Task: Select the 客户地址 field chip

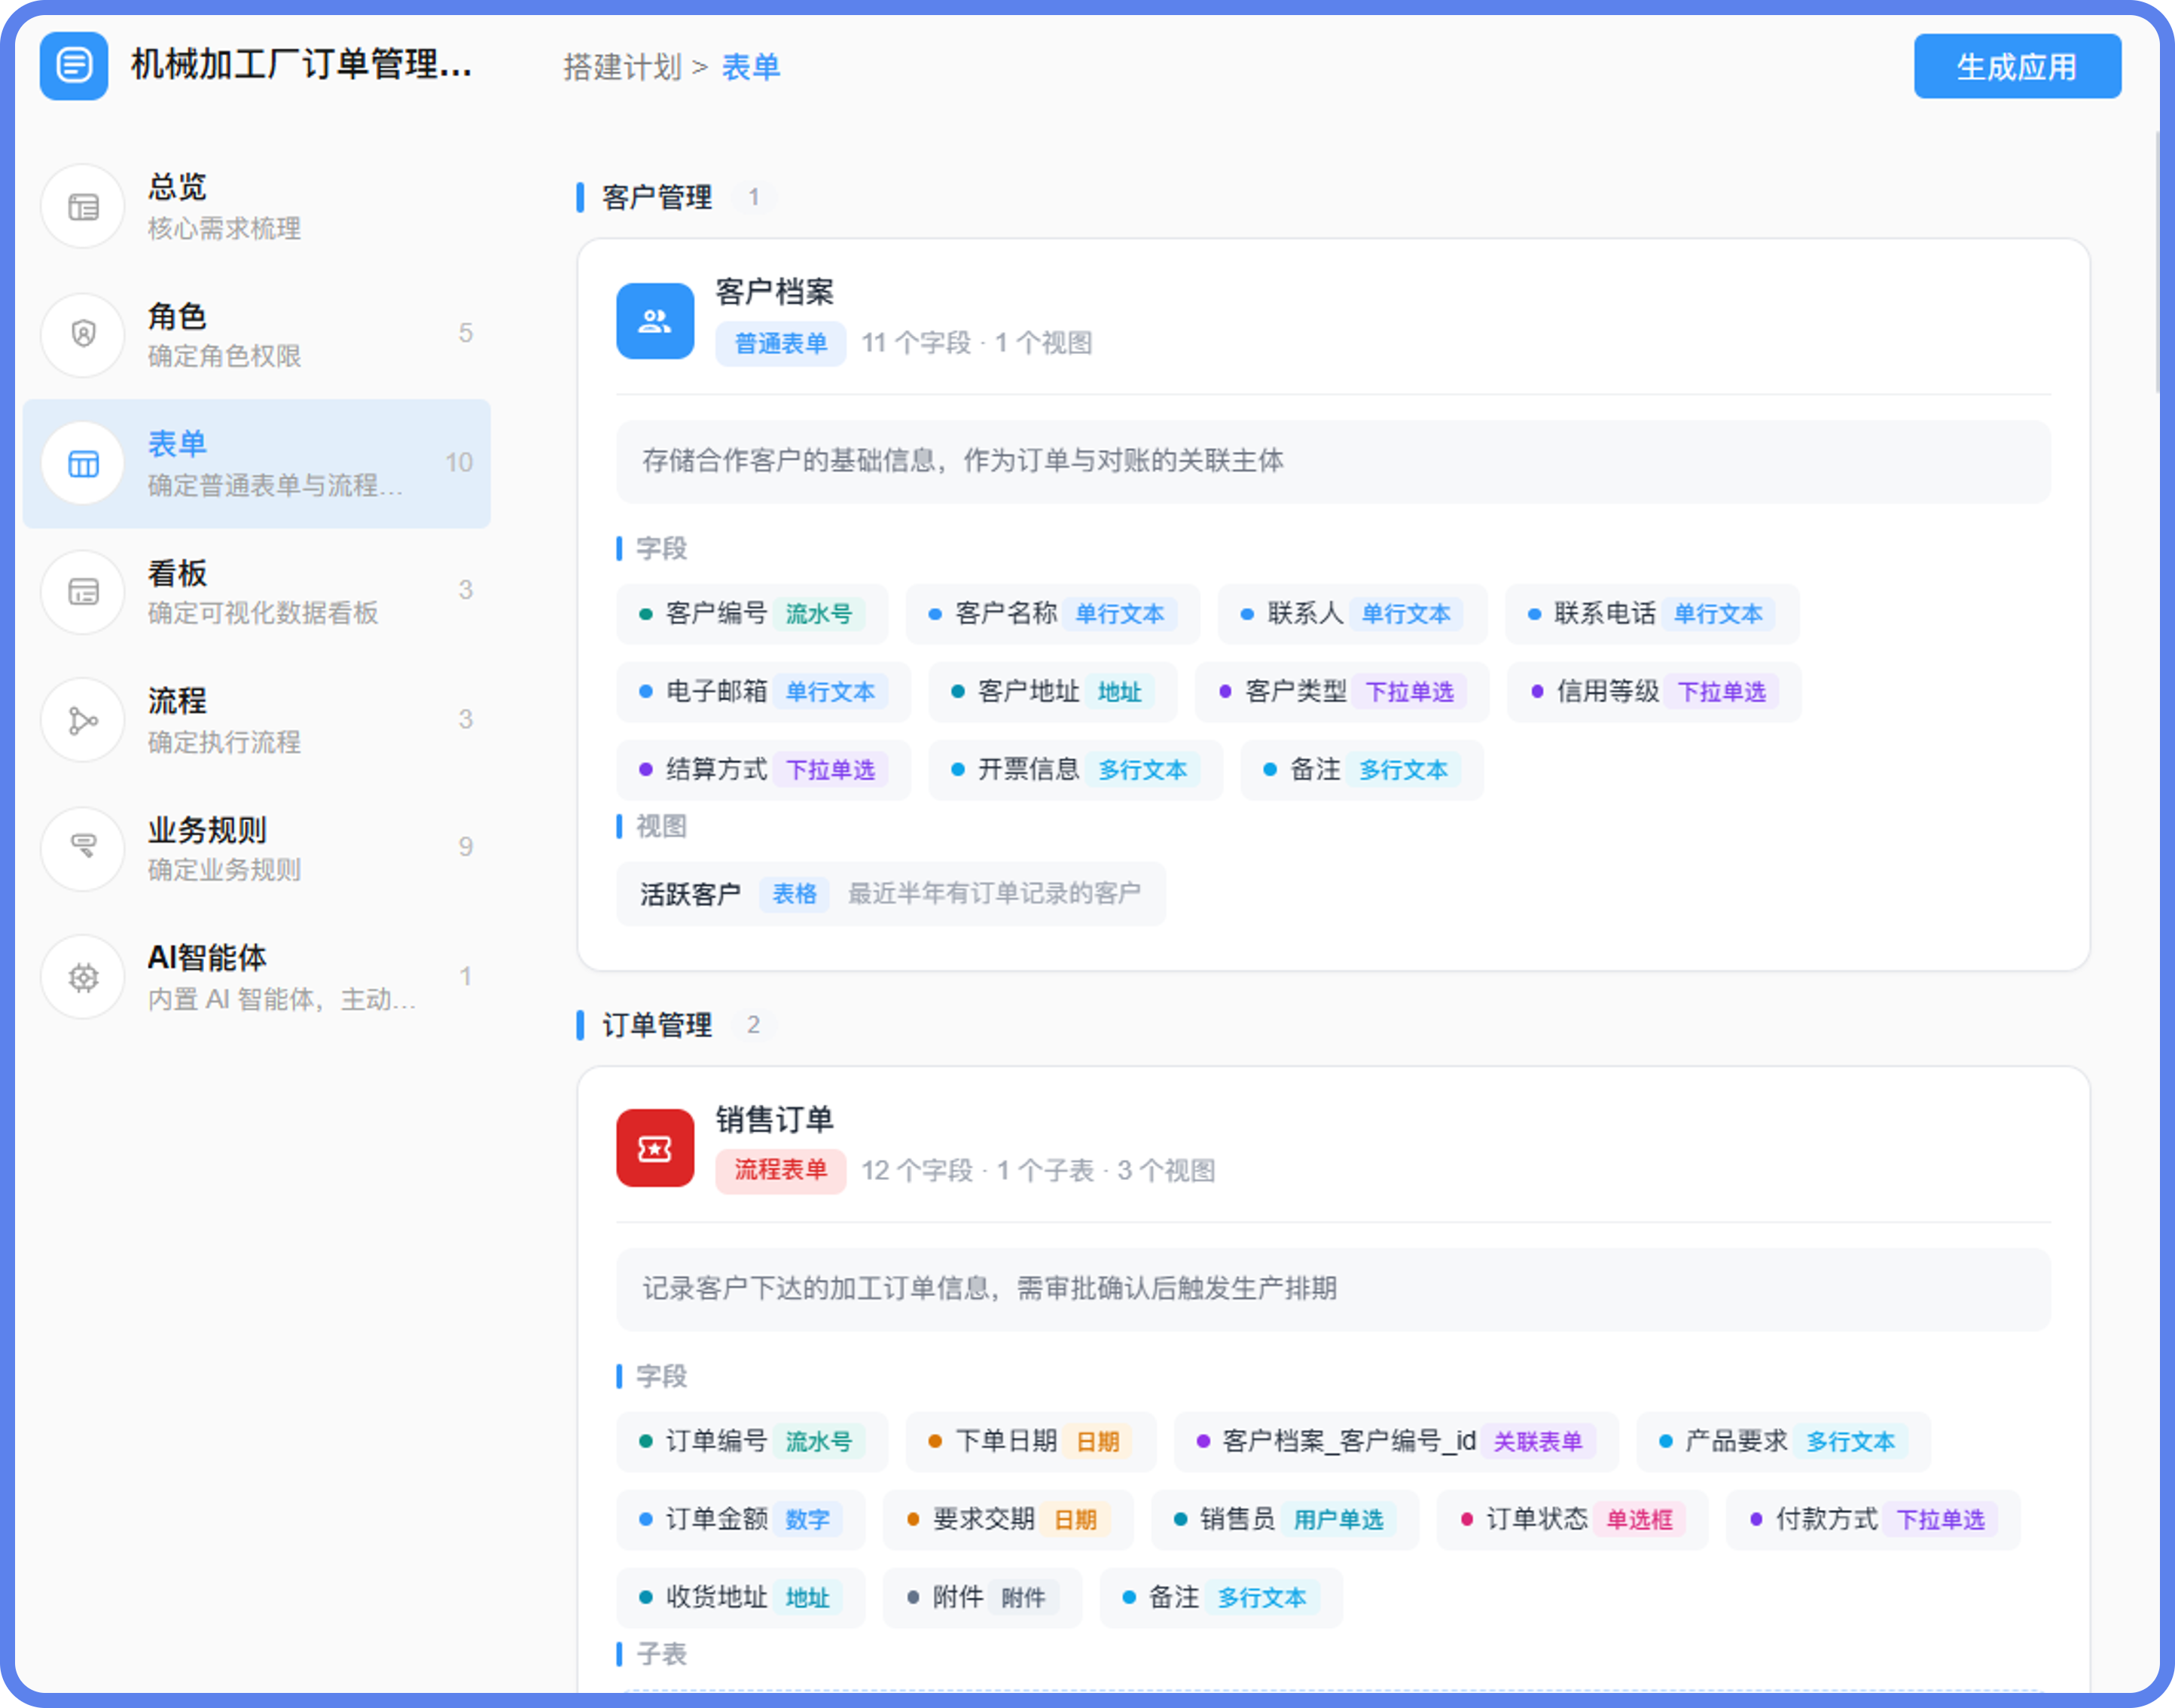Action: point(1052,691)
